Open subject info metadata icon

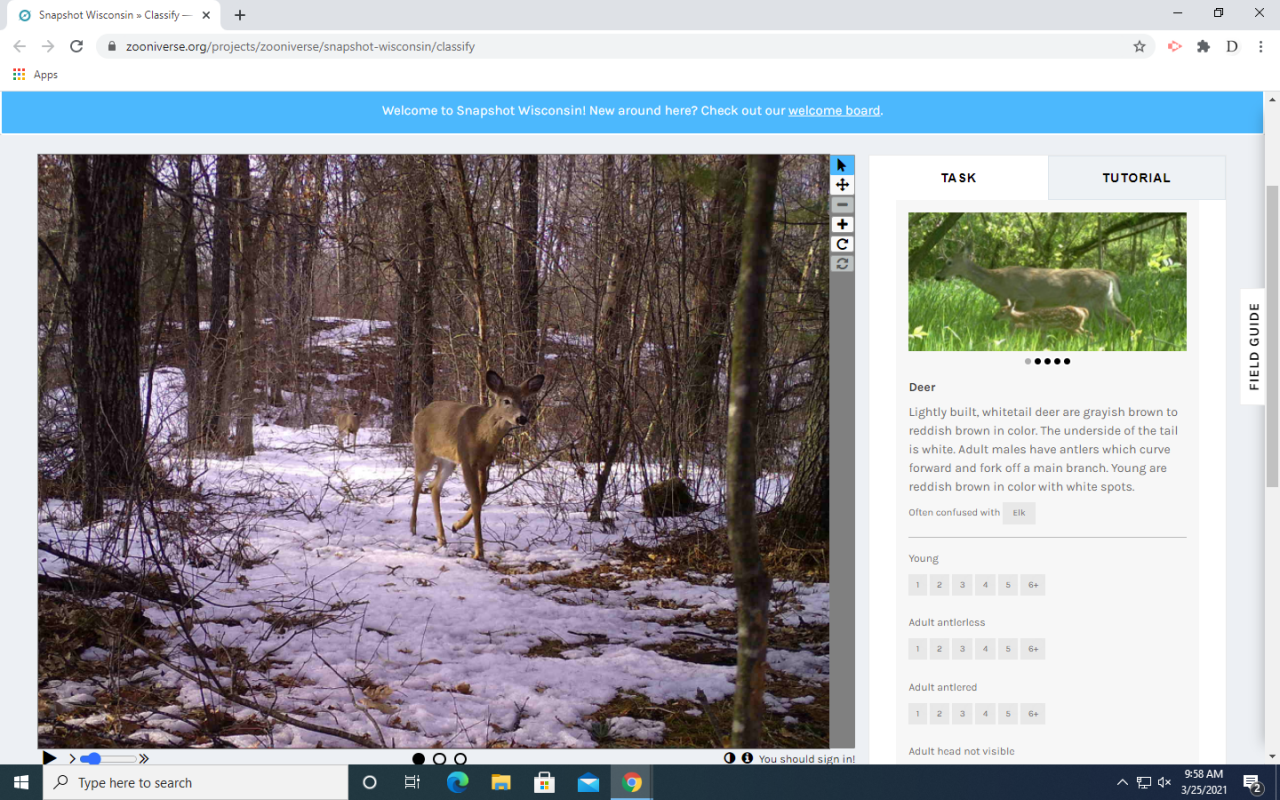click(x=746, y=758)
